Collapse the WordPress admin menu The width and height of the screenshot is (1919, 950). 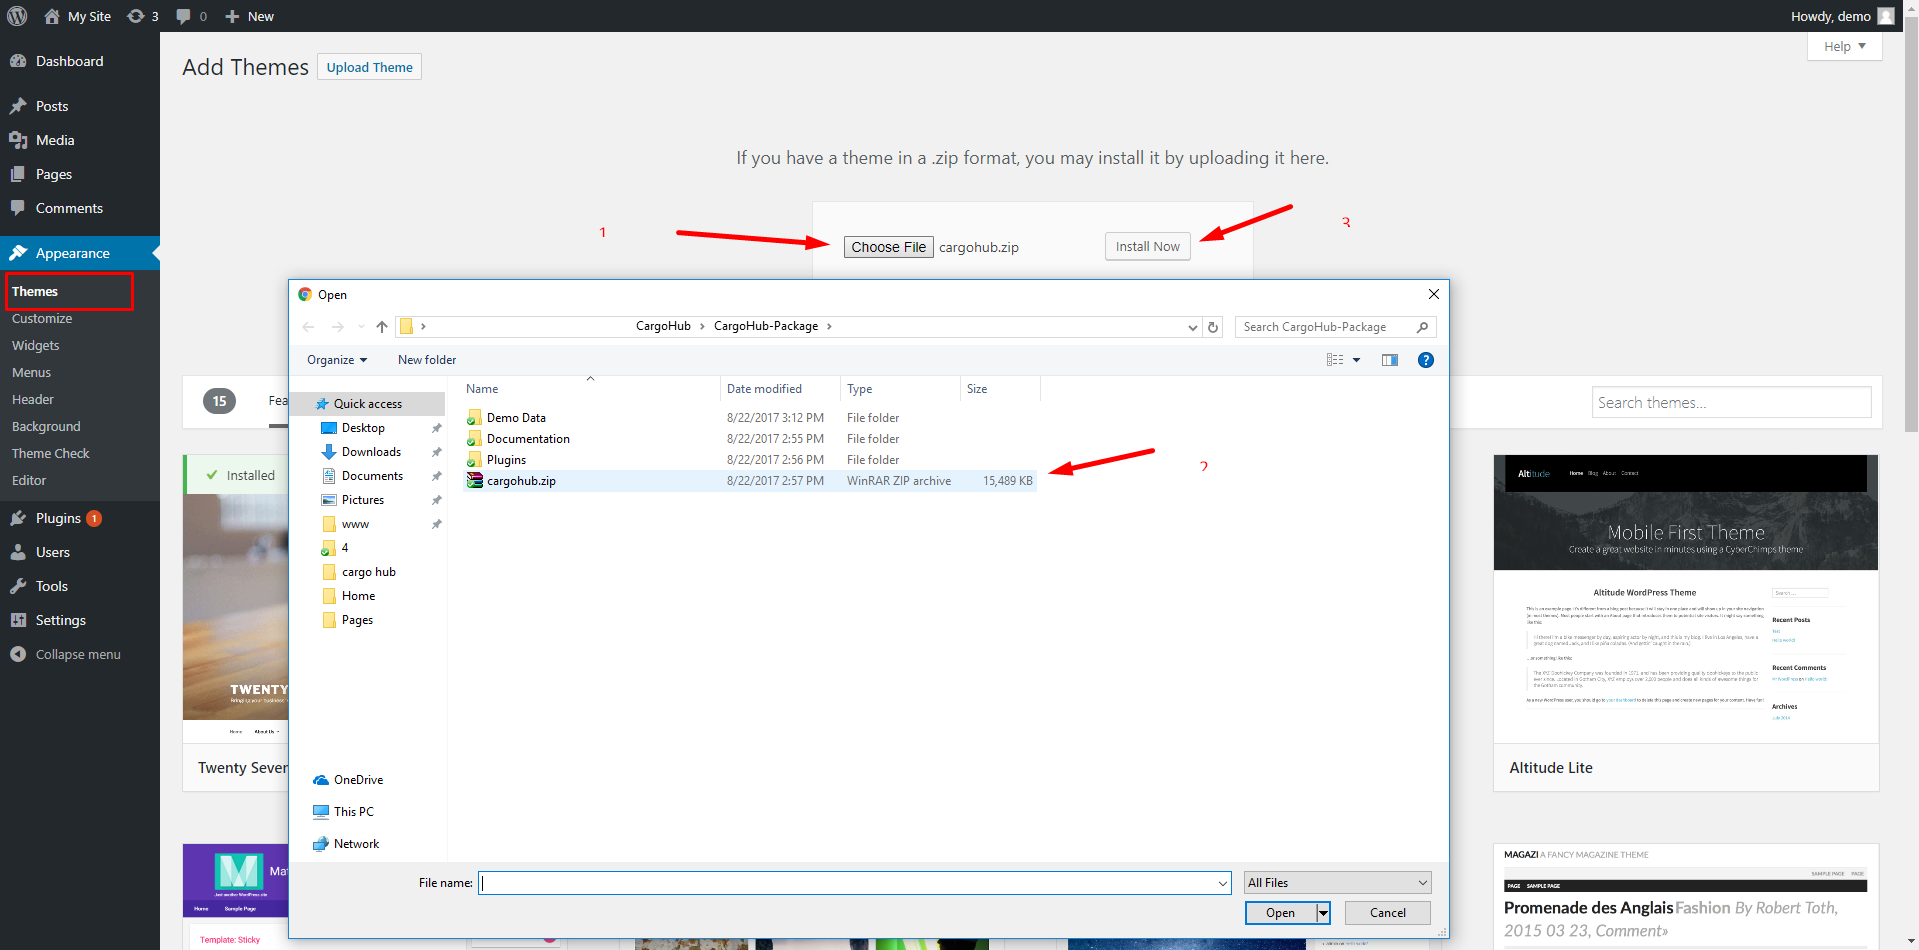click(66, 654)
